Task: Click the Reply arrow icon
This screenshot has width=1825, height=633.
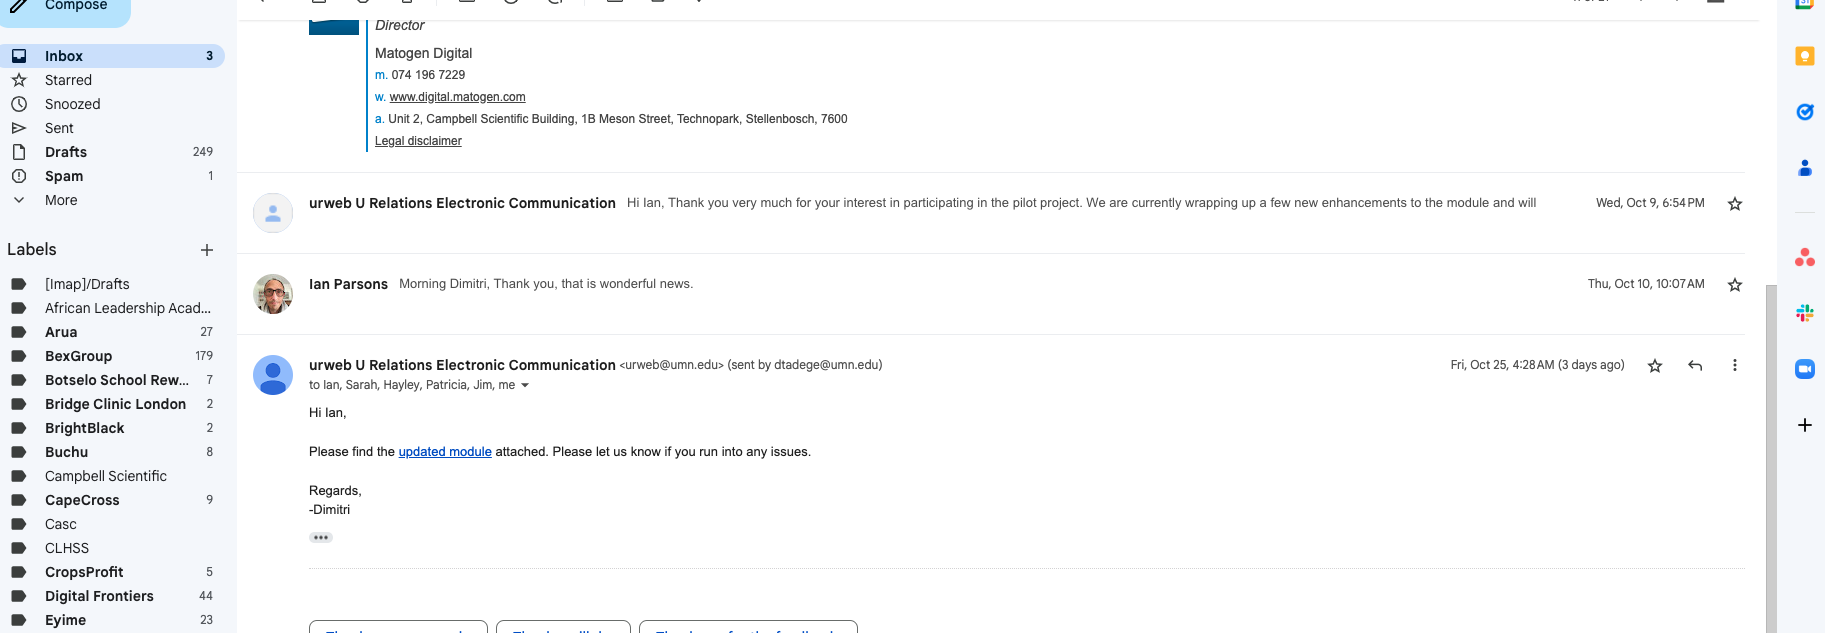Action: [x=1695, y=366]
